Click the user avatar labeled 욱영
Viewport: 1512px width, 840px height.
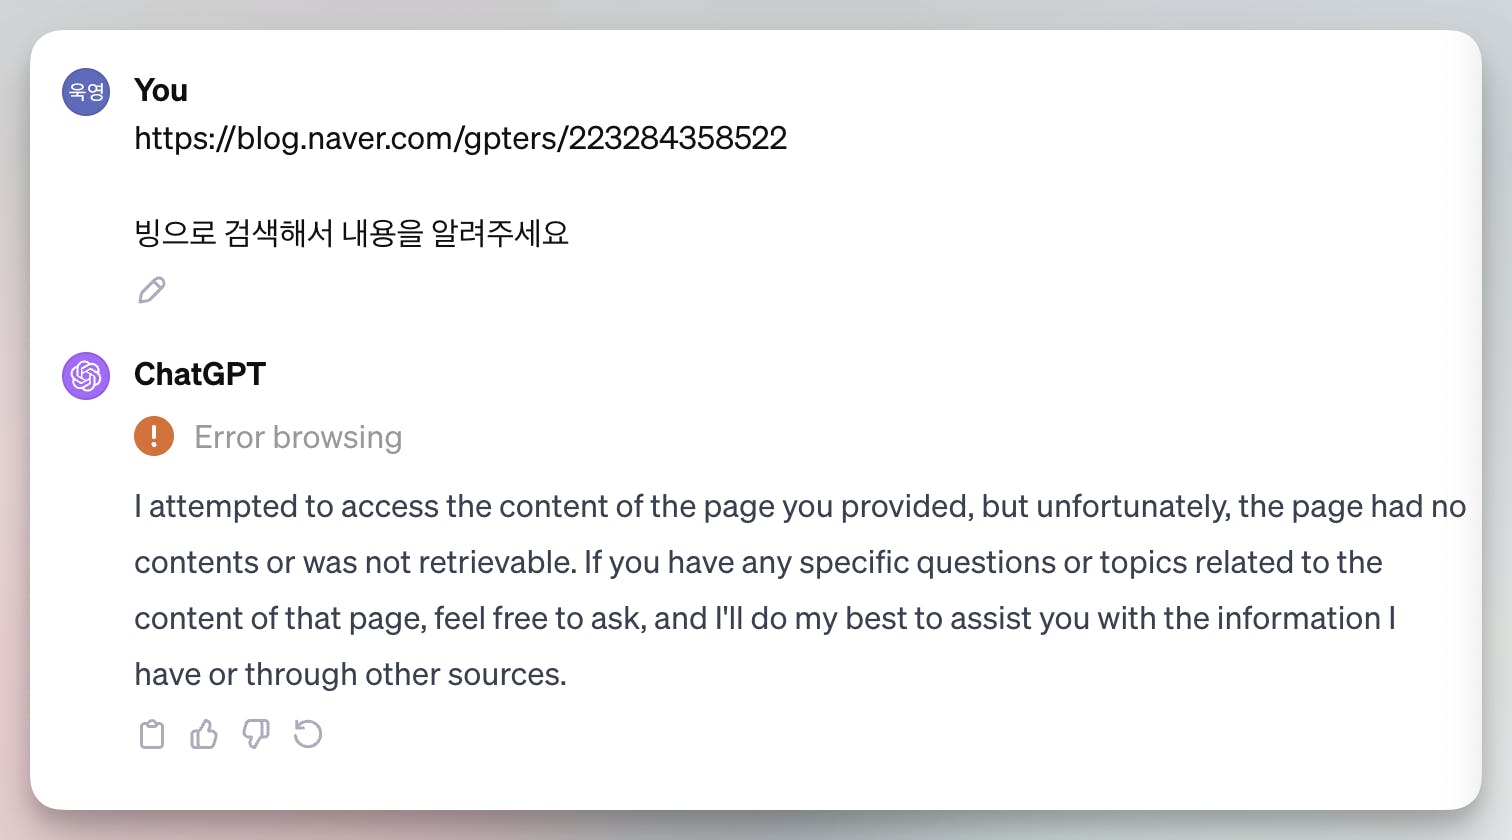coord(86,92)
